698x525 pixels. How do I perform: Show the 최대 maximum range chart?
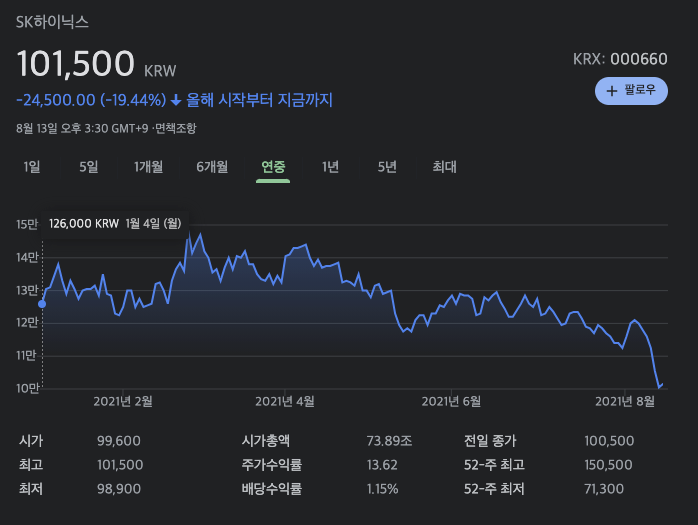pos(444,167)
